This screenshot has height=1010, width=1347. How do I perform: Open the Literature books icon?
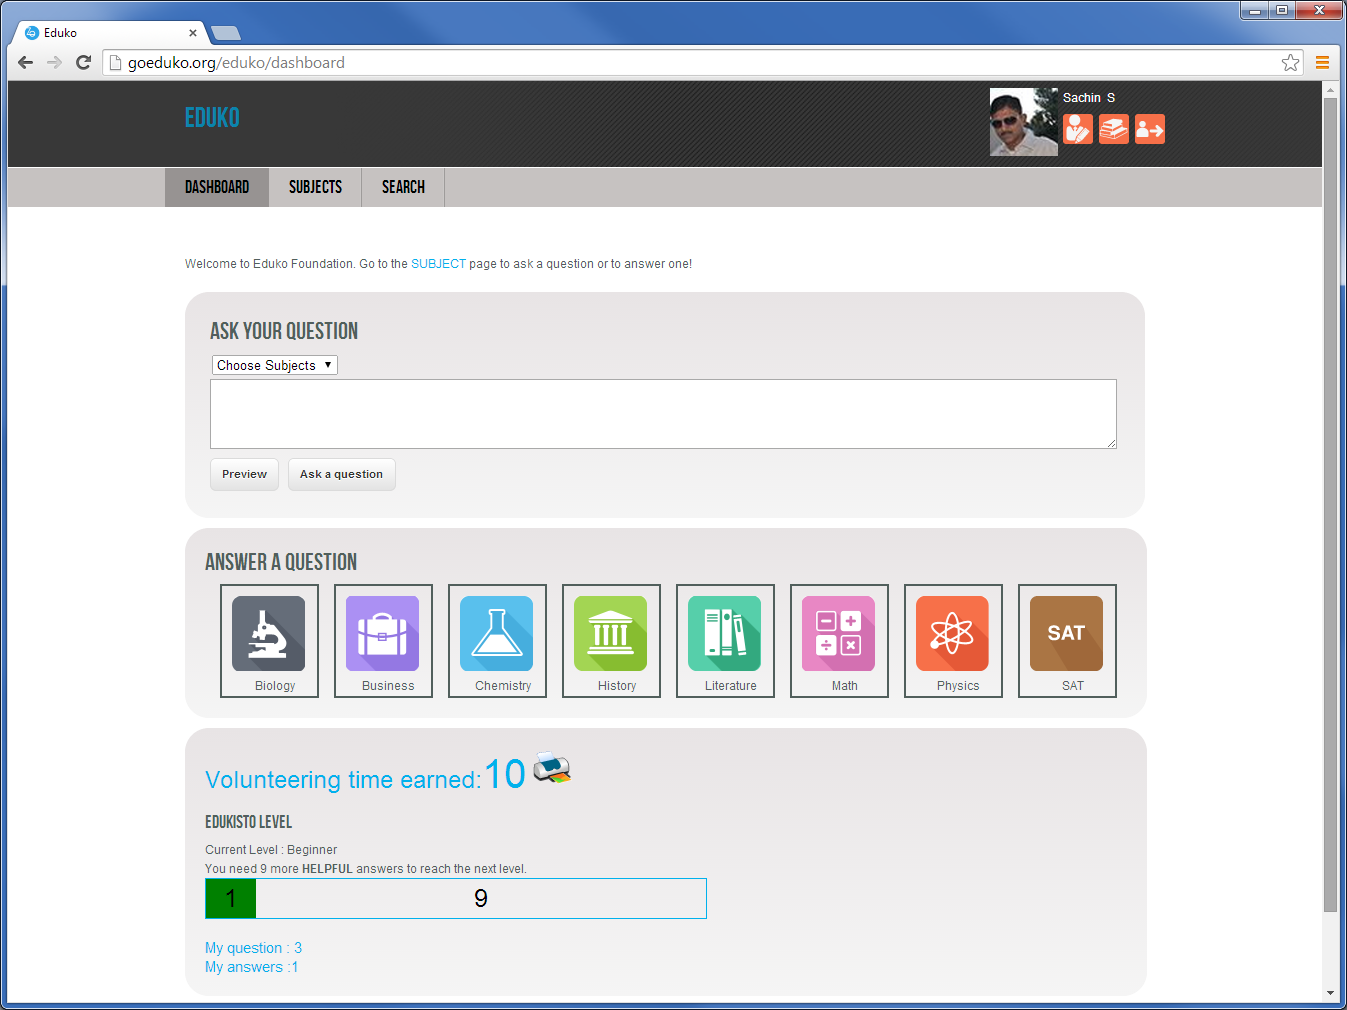click(725, 634)
